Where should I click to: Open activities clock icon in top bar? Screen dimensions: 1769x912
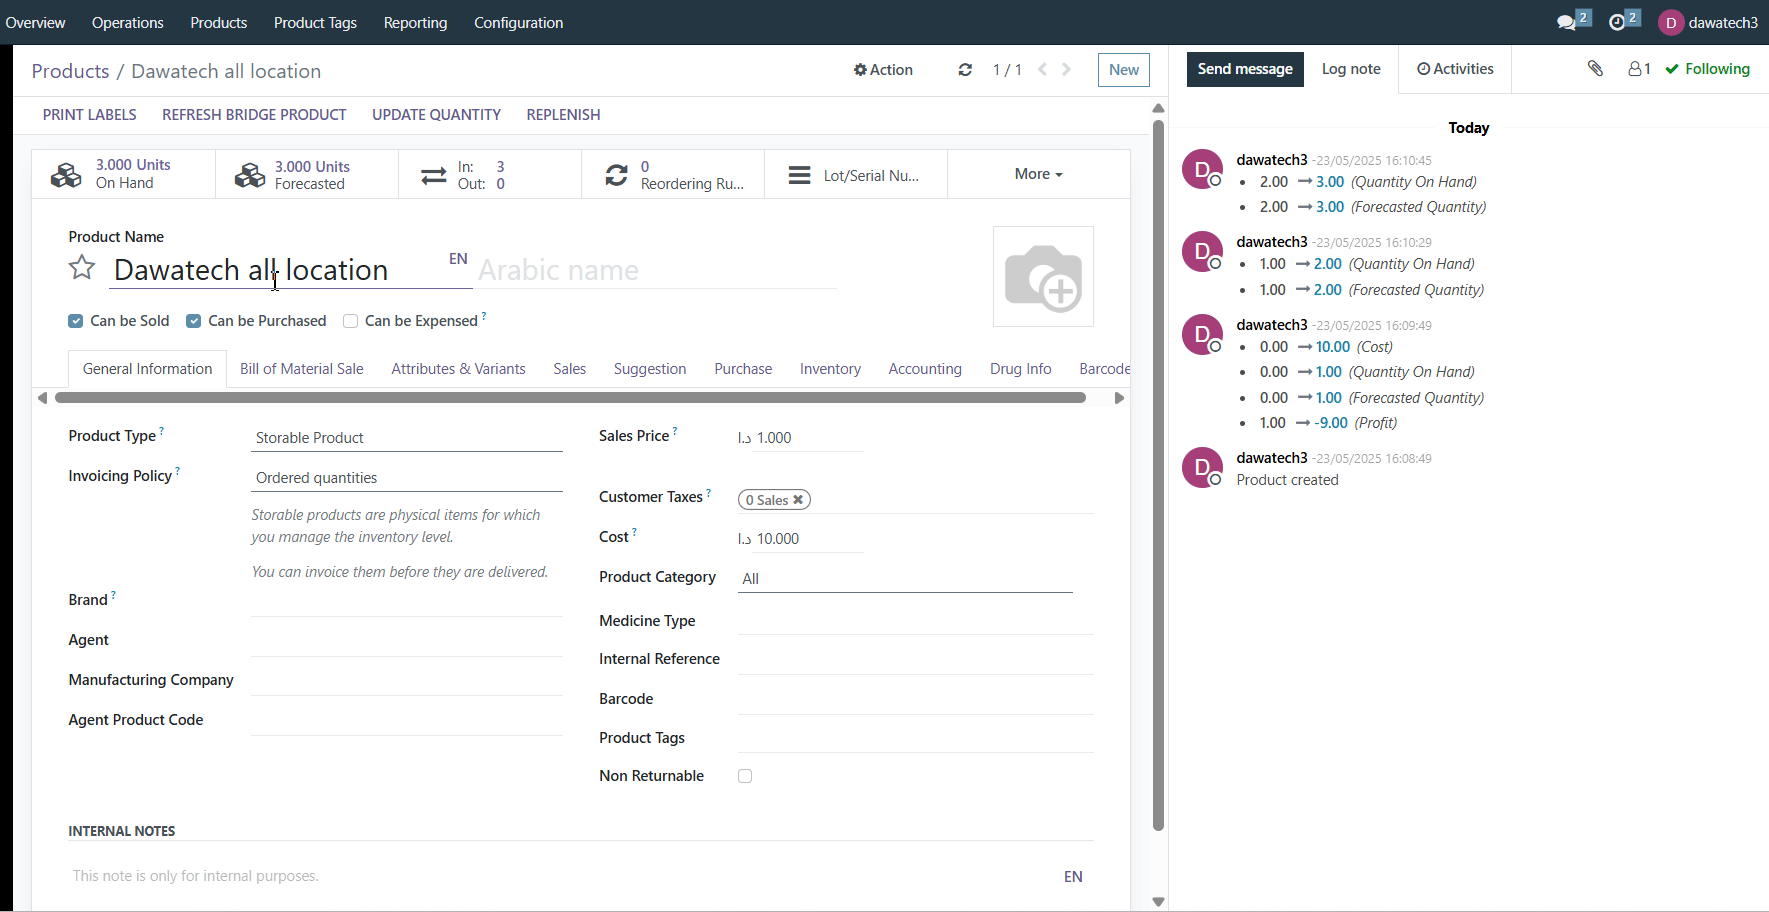(1617, 22)
